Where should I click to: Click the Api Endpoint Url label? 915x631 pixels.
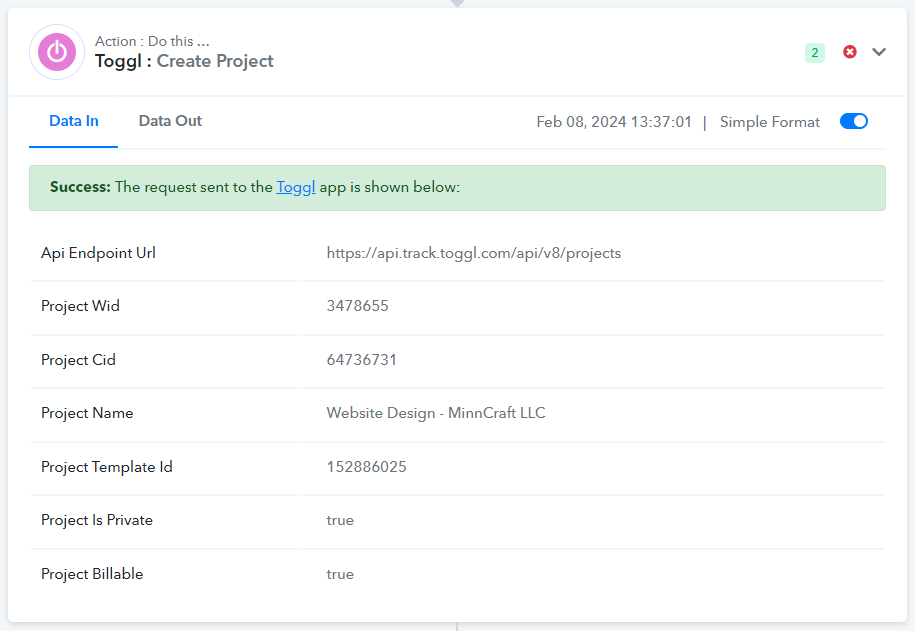pyautogui.click(x=98, y=253)
